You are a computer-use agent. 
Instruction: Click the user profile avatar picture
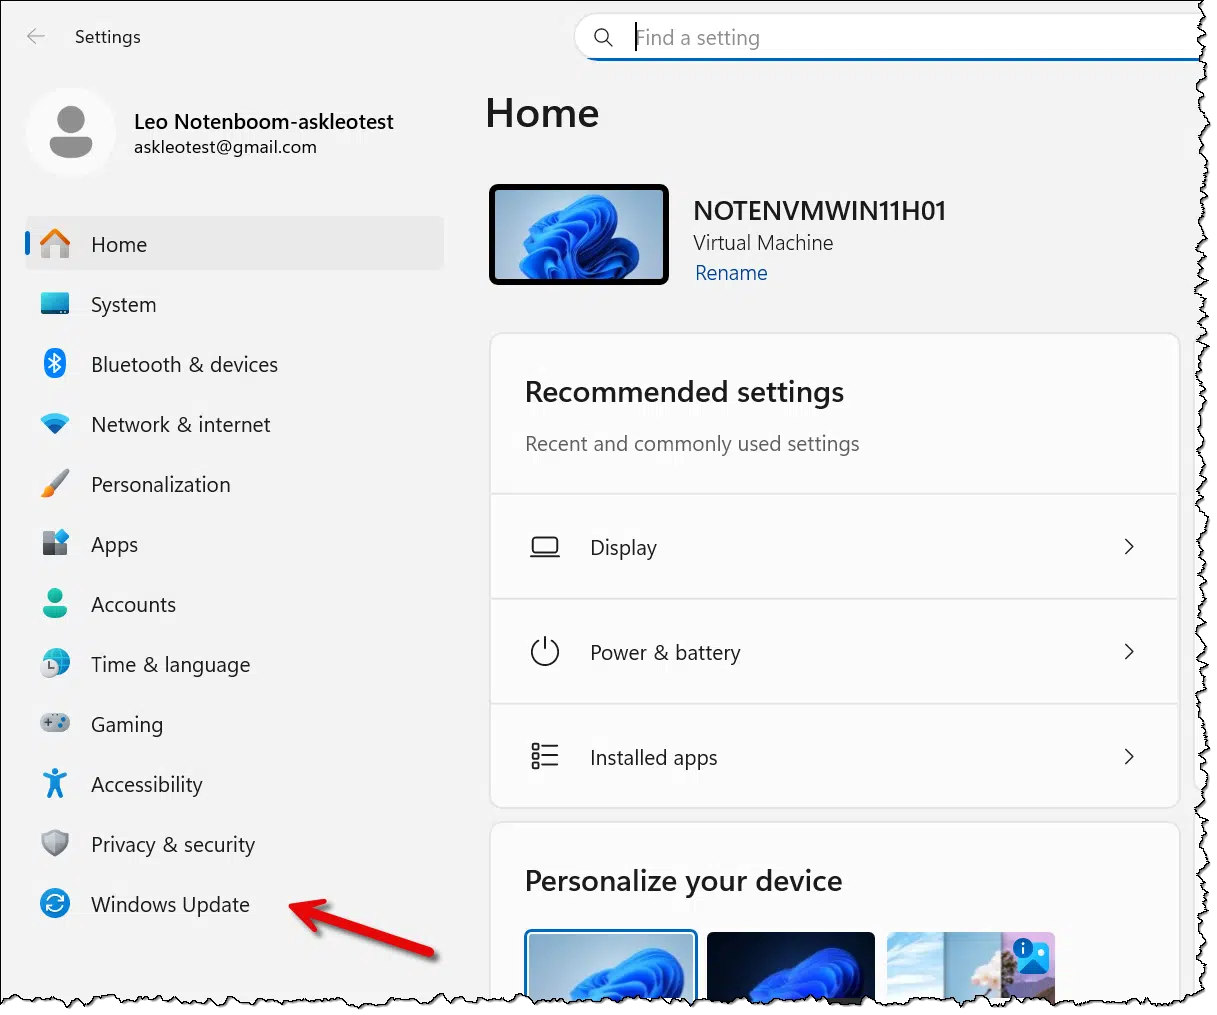(70, 132)
